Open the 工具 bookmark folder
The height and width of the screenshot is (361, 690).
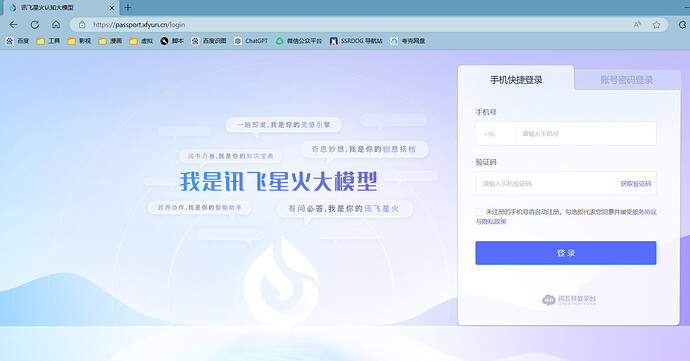point(48,41)
